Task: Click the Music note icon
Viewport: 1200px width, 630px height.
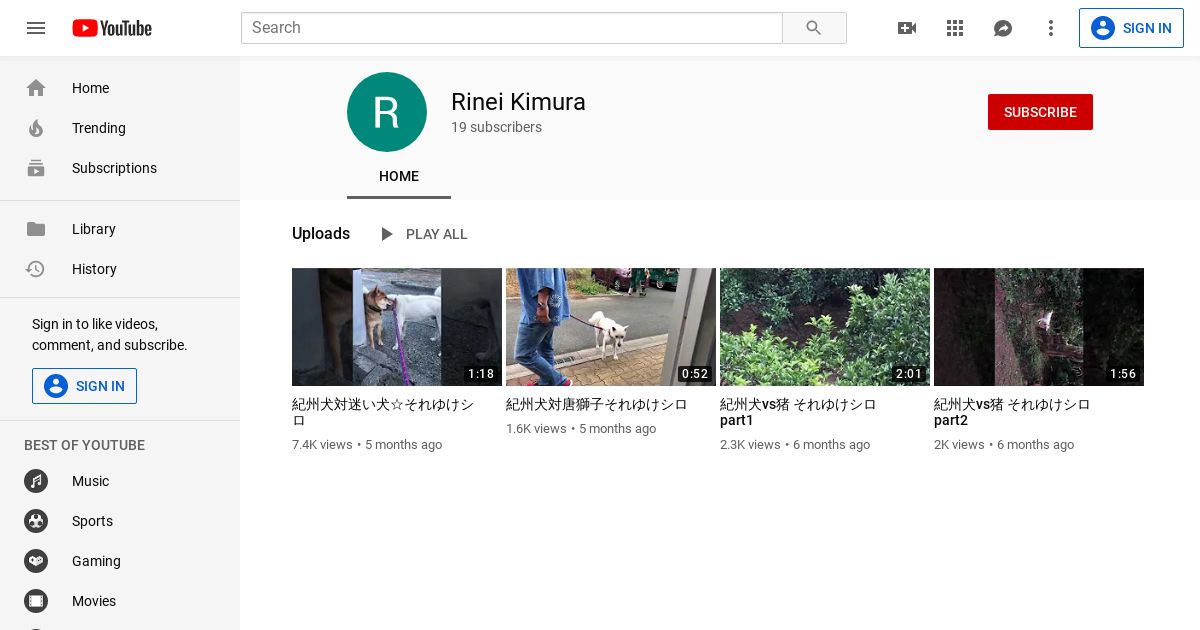Action: coord(36,481)
